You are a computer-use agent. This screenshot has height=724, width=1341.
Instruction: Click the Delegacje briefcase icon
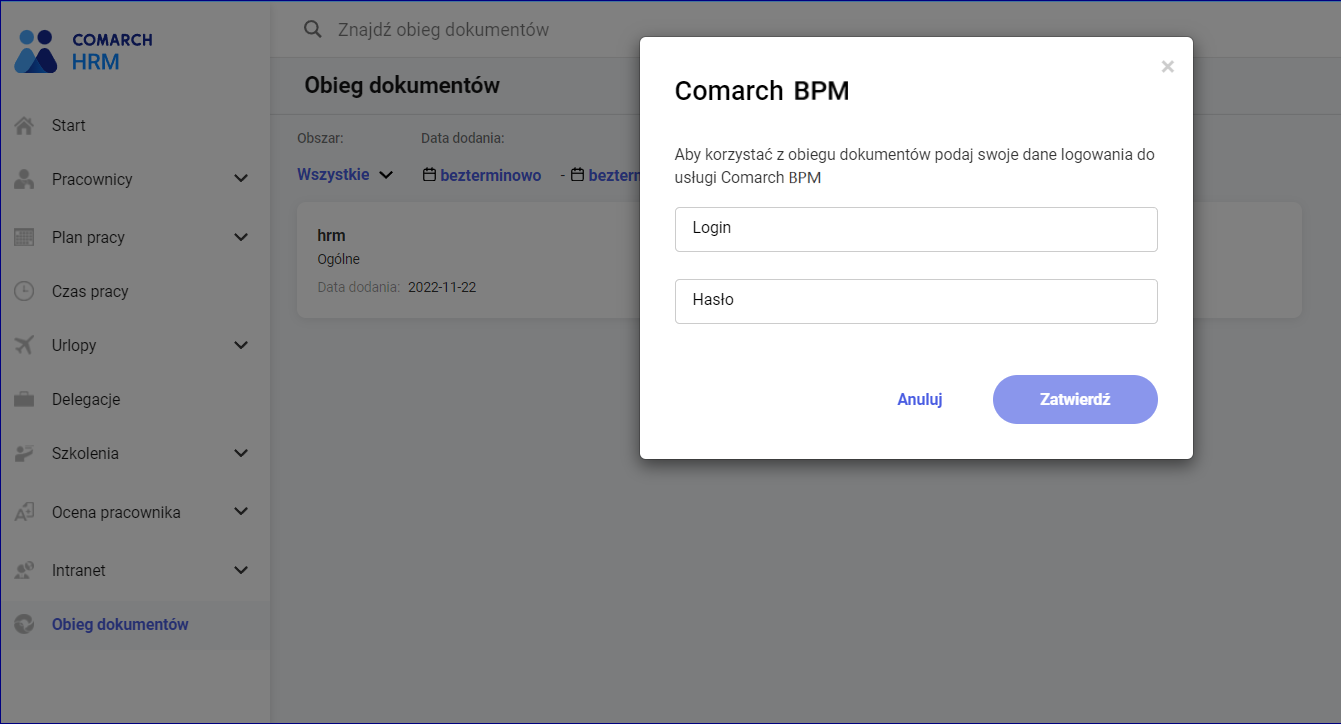point(24,400)
